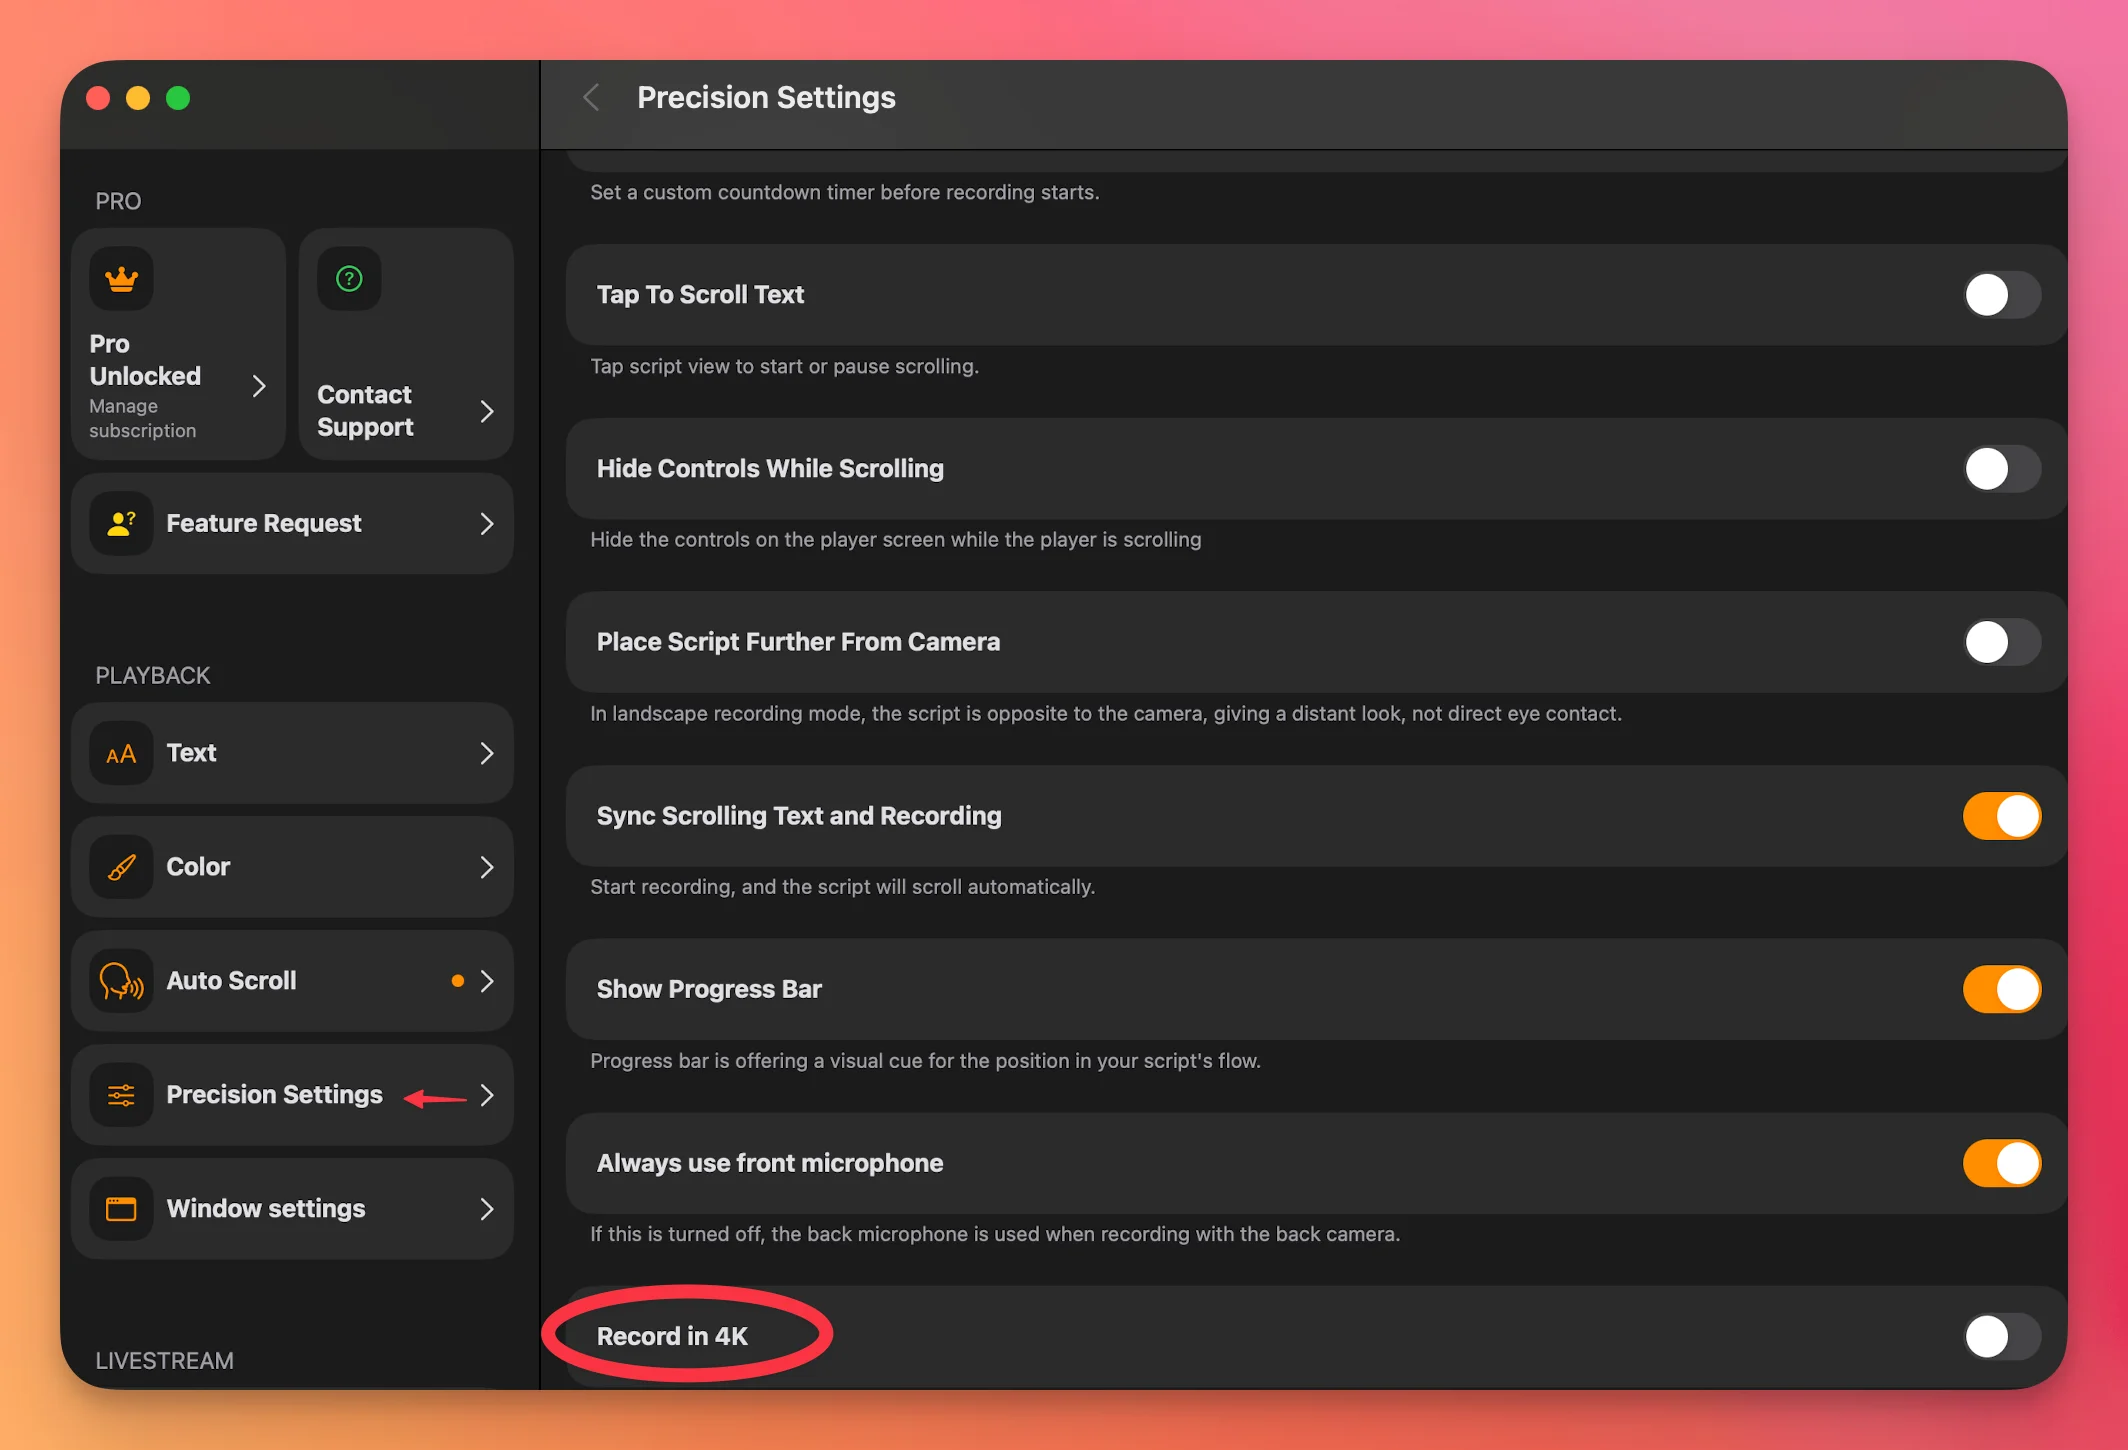This screenshot has height=1450, width=2128.
Task: Expand the Auto Scroll options
Action: (487, 981)
